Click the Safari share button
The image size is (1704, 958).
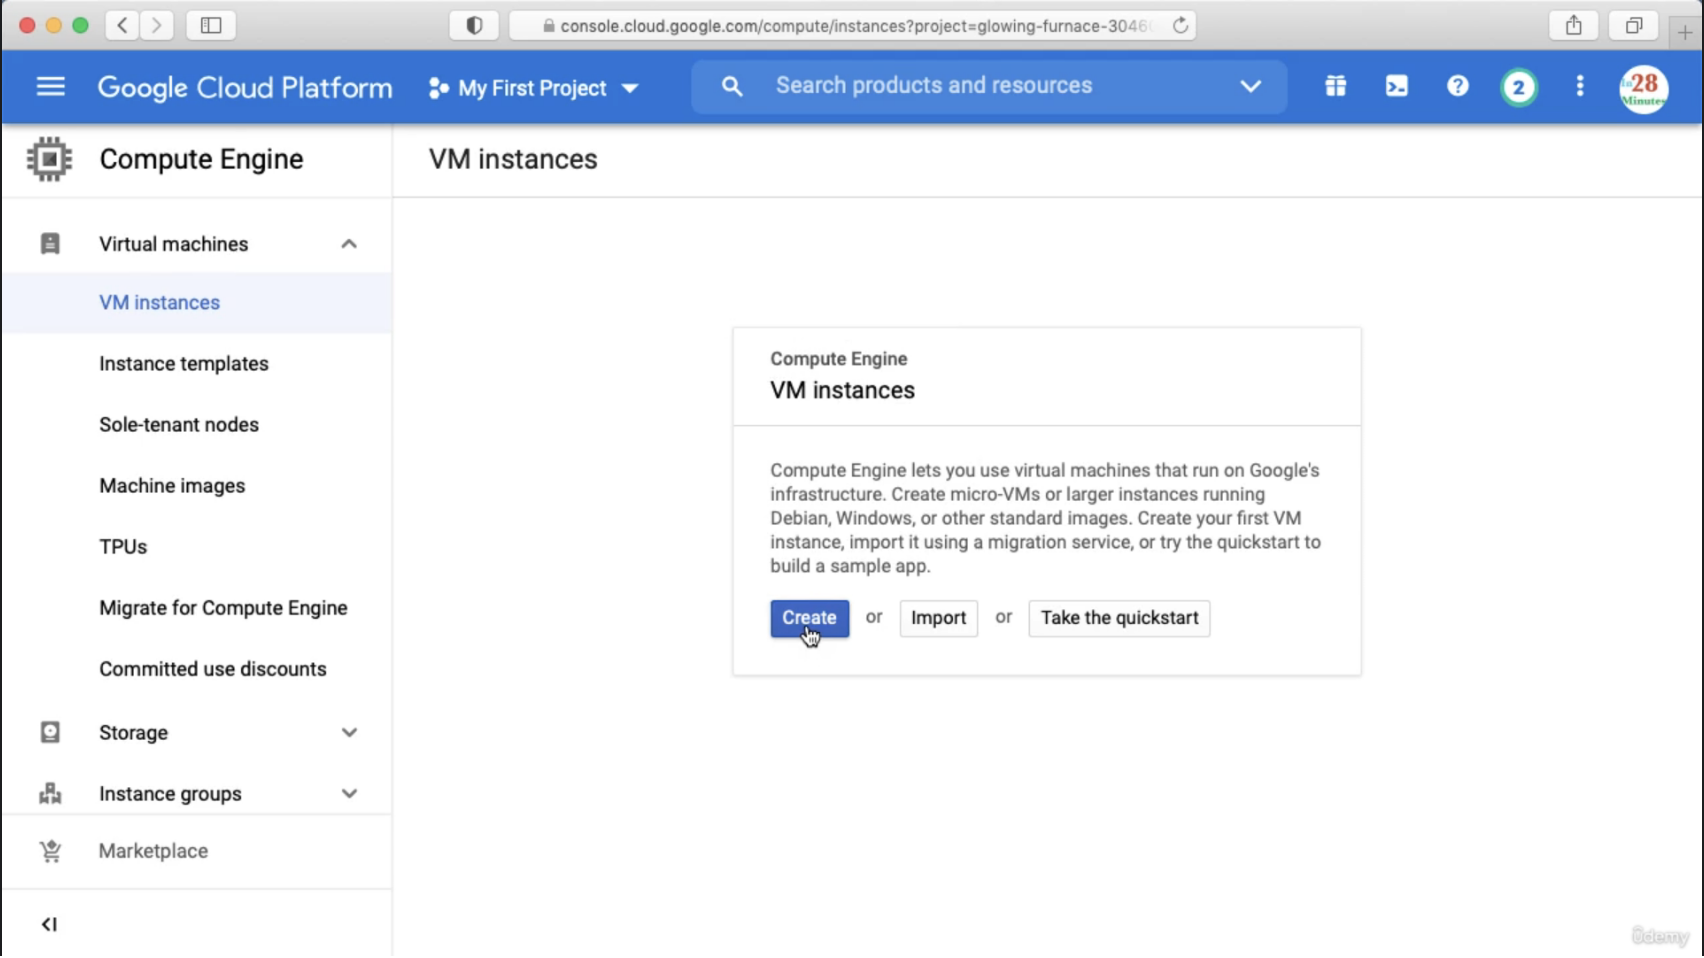(1574, 25)
